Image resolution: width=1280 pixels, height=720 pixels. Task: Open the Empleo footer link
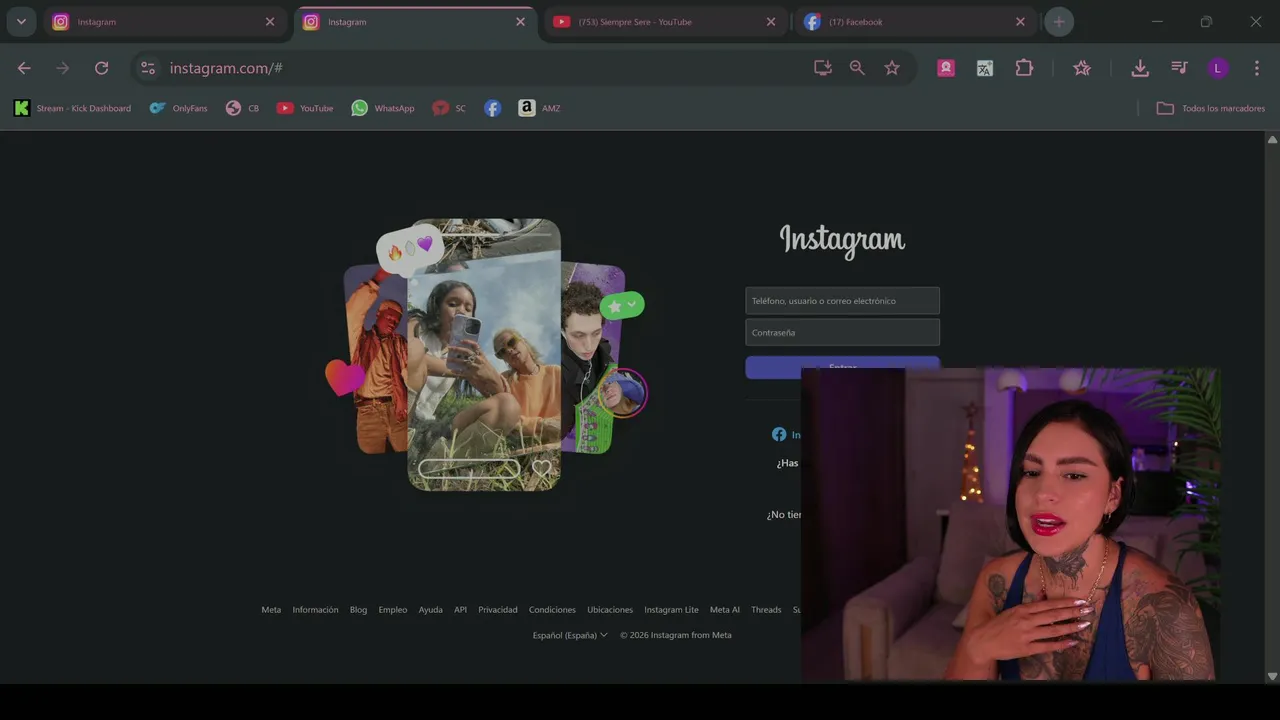(393, 610)
